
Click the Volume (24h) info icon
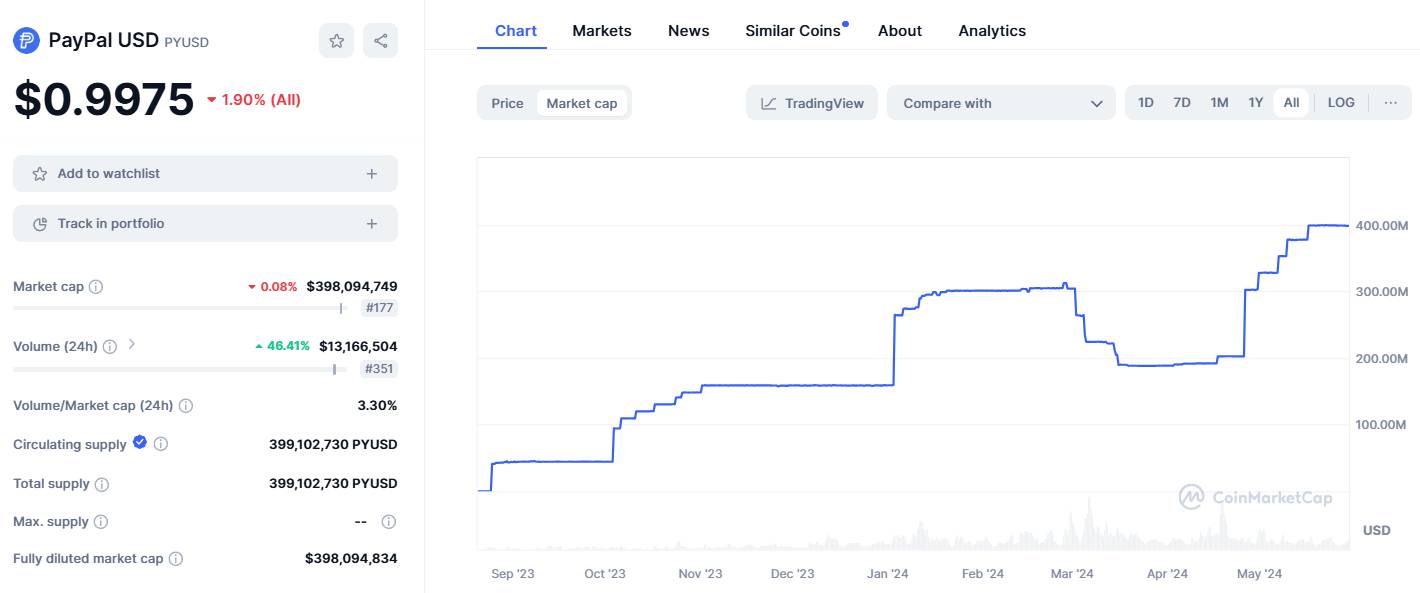point(110,347)
